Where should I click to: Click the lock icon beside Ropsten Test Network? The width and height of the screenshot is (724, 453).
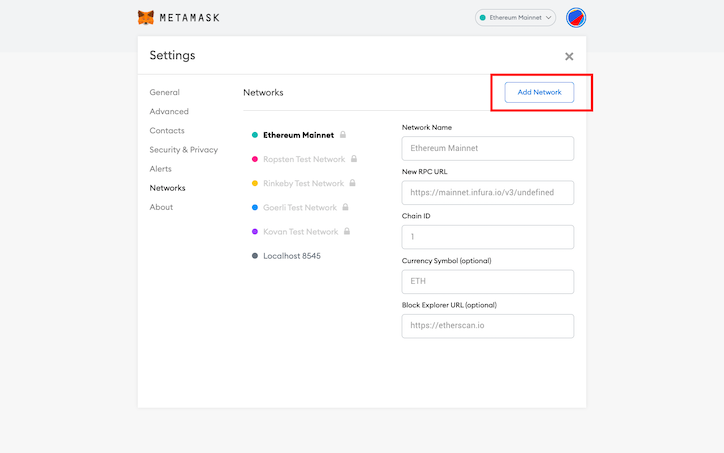pyautogui.click(x=354, y=159)
